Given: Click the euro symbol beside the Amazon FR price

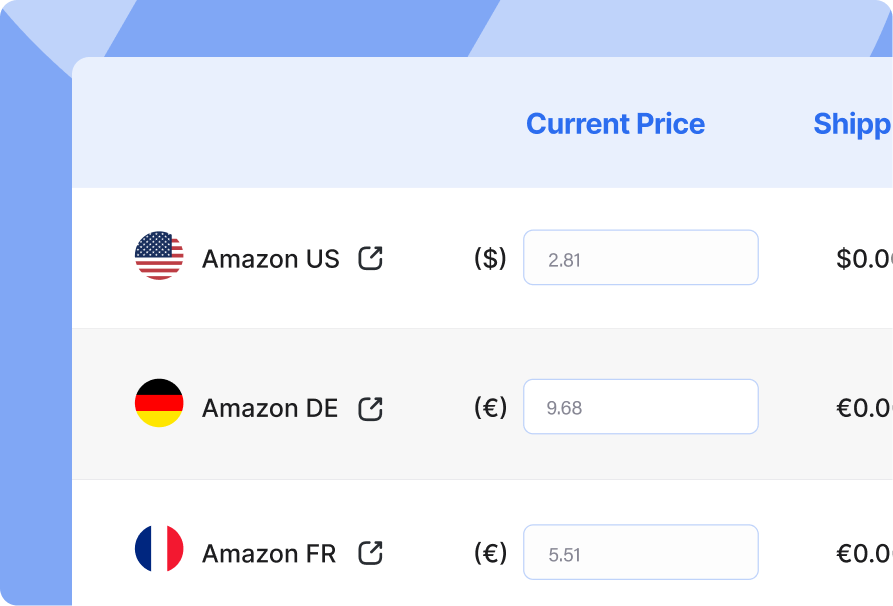Looking at the screenshot, I should pyautogui.click(x=490, y=553).
